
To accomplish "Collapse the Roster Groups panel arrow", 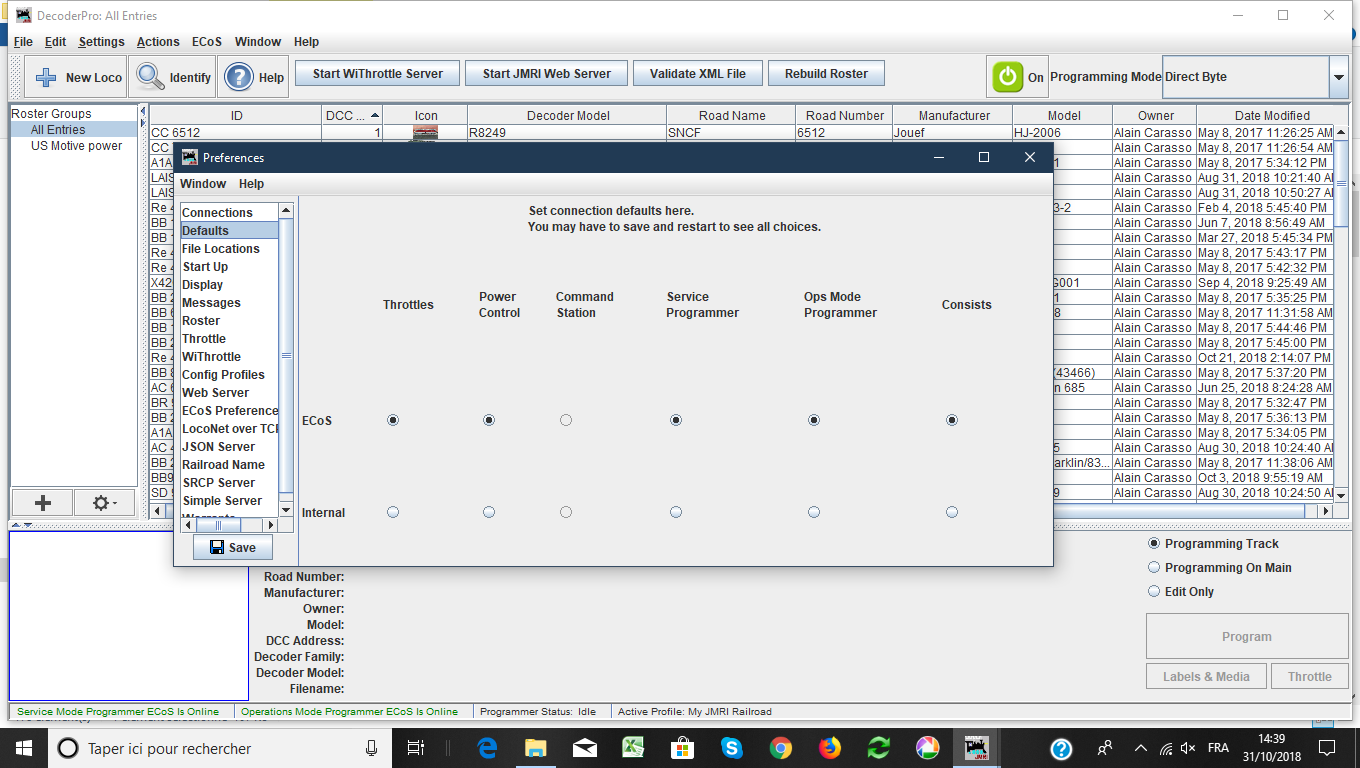I will pyautogui.click(x=142, y=111).
